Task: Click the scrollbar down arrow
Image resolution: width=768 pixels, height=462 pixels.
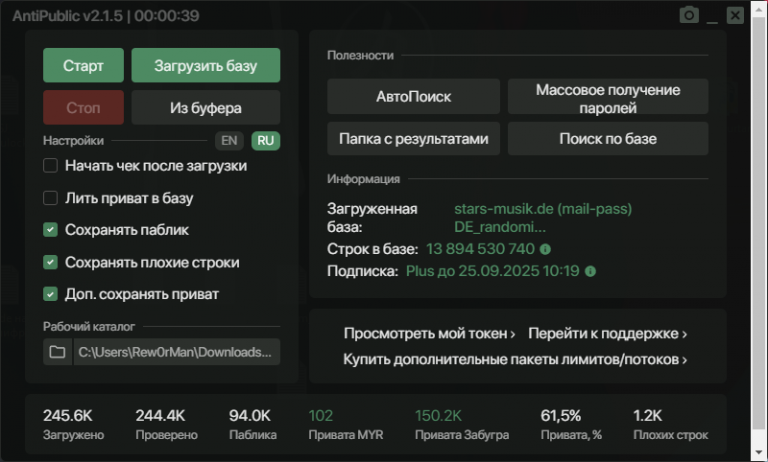Action: tap(759, 452)
